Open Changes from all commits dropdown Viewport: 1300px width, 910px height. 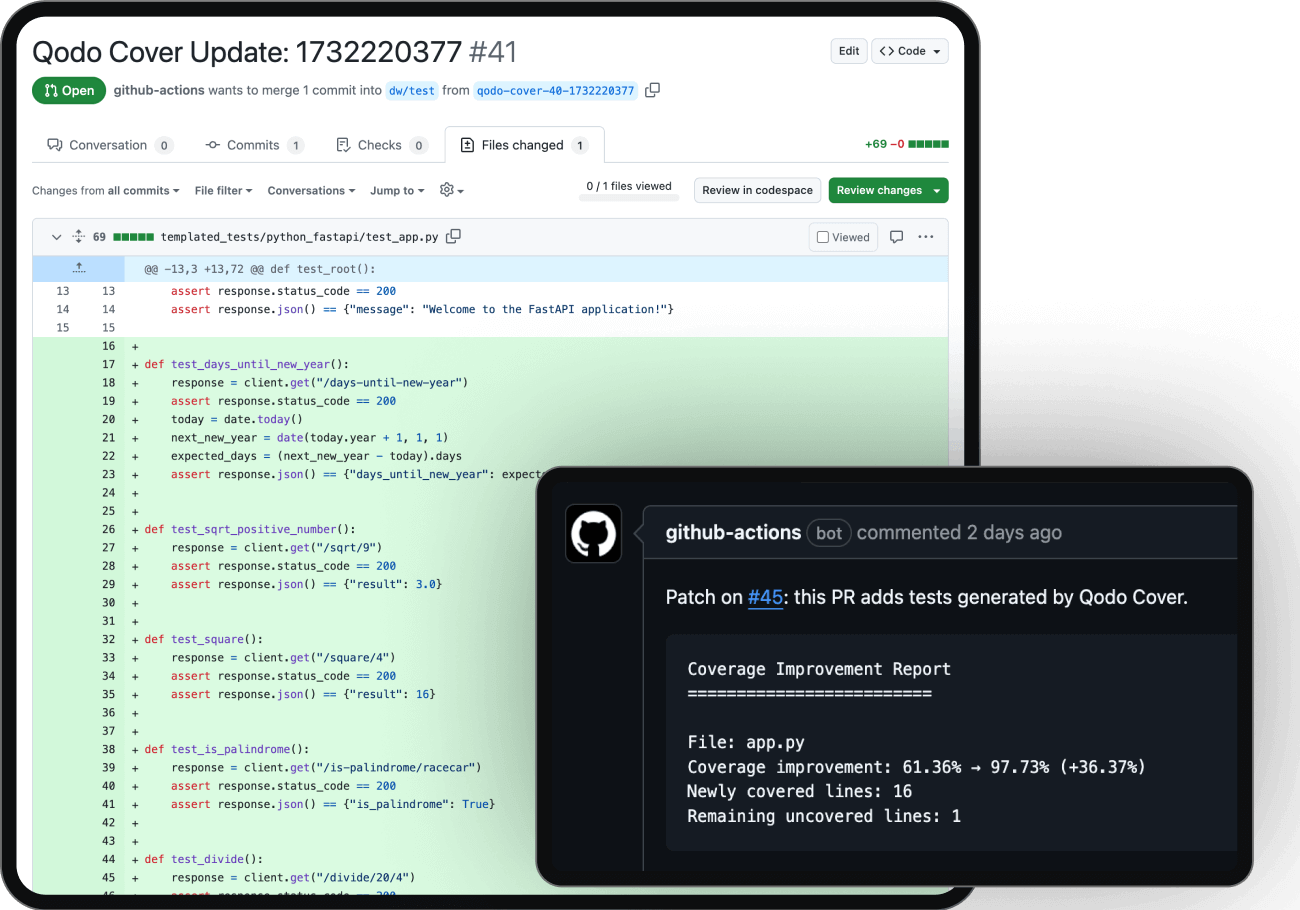[106, 190]
